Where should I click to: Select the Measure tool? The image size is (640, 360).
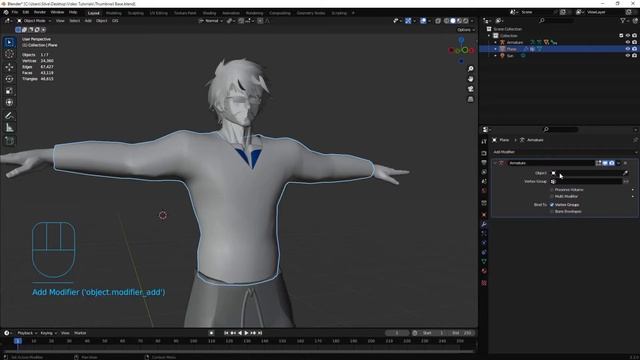pyautogui.click(x=9, y=128)
